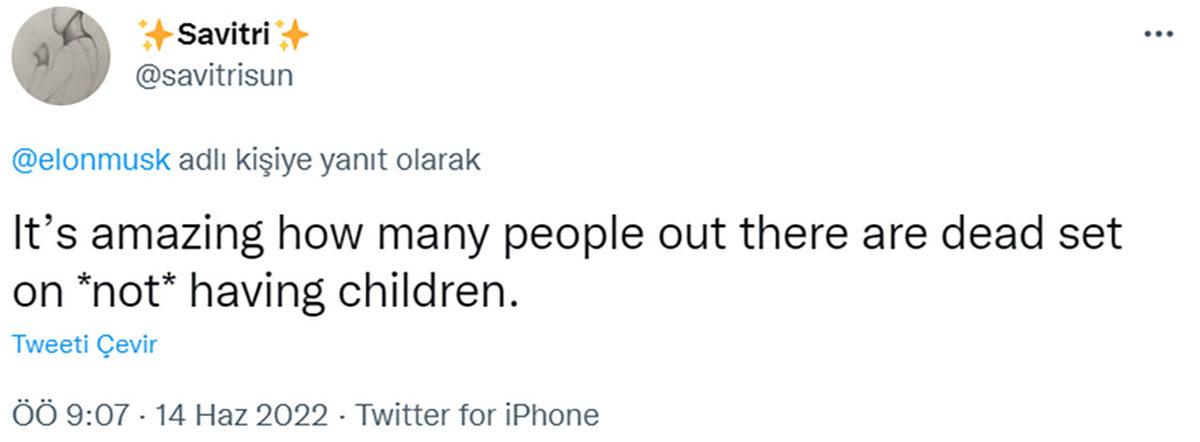Translate tweet with Tweeti Çevir
This screenshot has height=442, width=1200.
click(84, 345)
